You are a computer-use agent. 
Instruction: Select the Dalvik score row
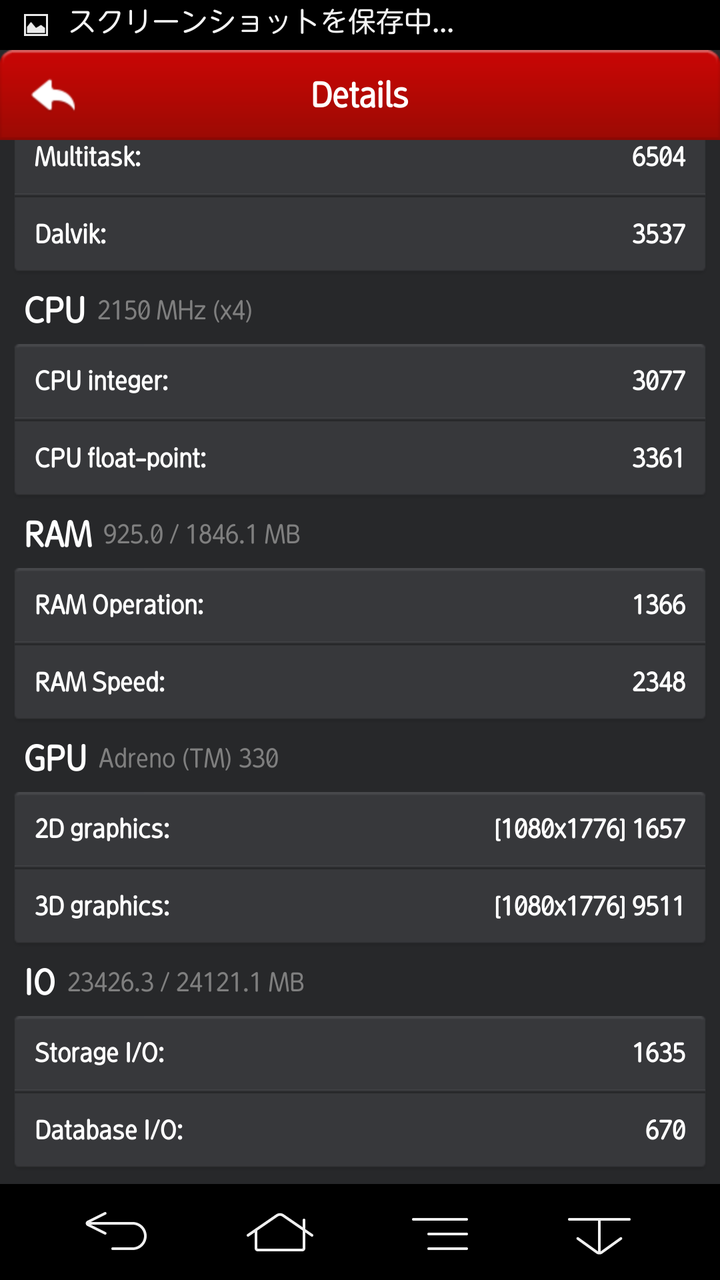point(360,234)
